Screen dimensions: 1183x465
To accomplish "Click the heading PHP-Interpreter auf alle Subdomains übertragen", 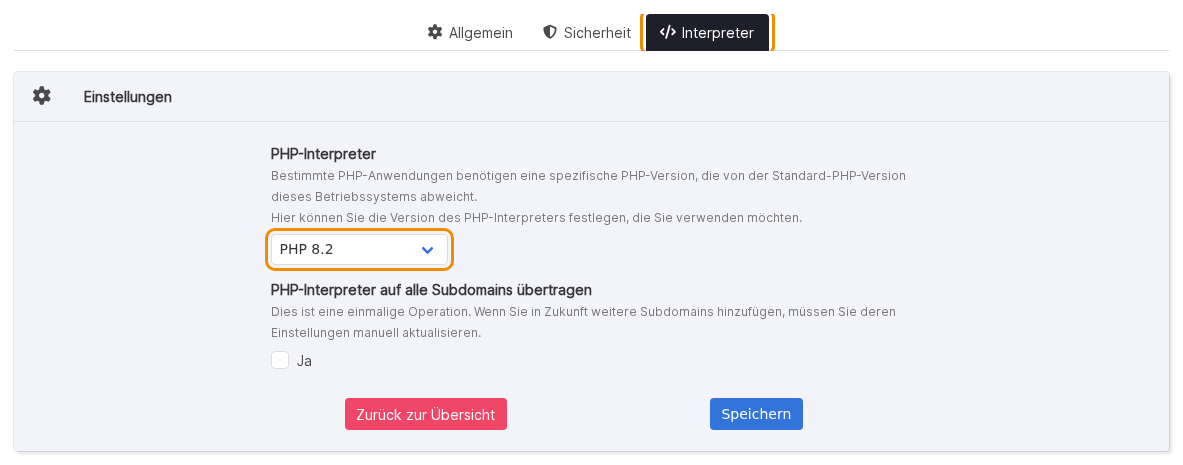I will [431, 290].
